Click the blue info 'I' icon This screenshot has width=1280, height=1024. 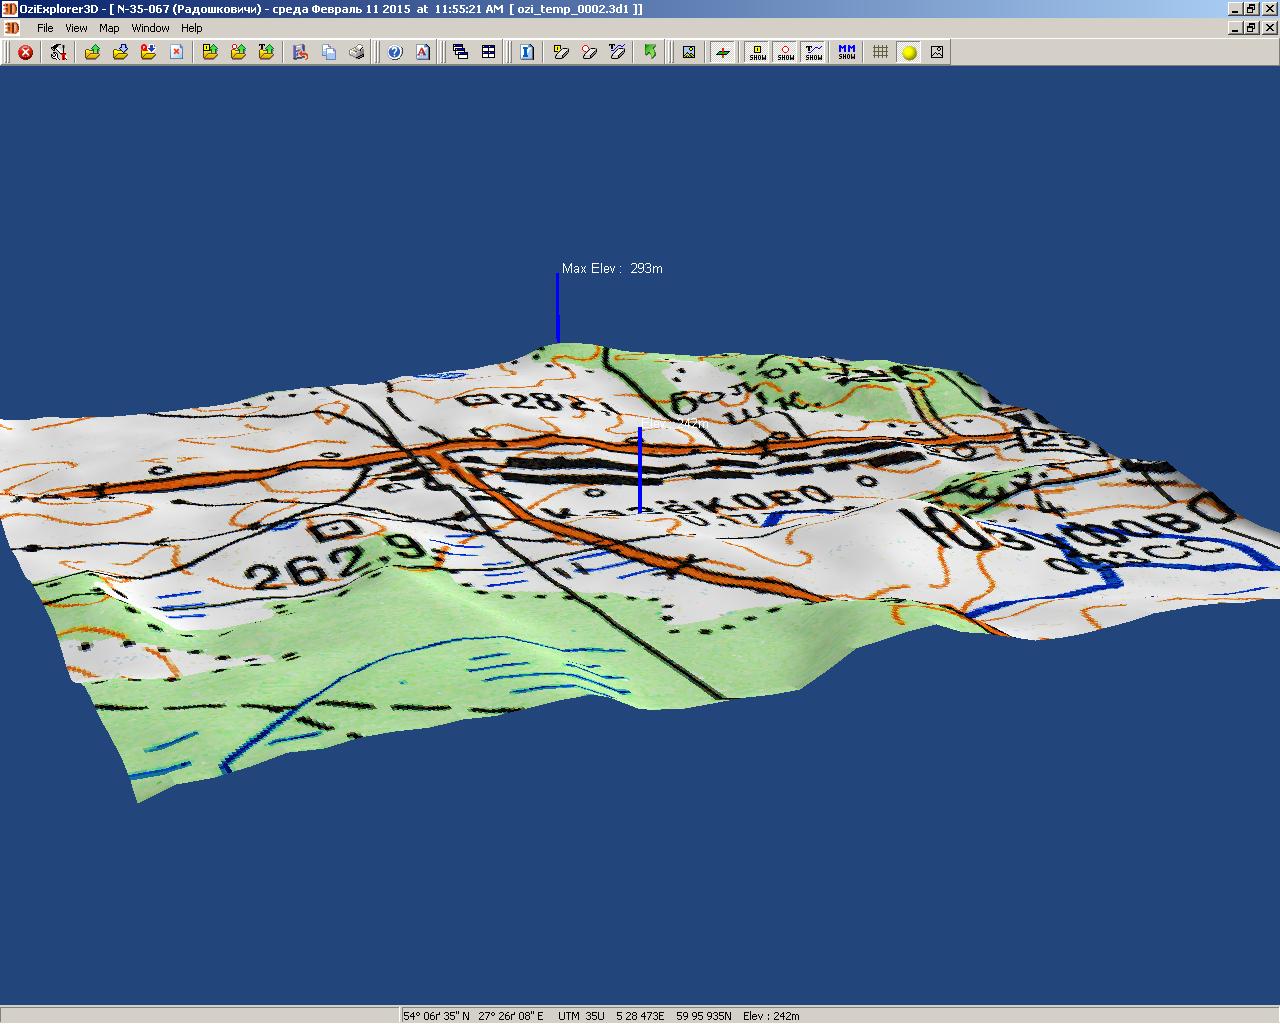coord(527,52)
